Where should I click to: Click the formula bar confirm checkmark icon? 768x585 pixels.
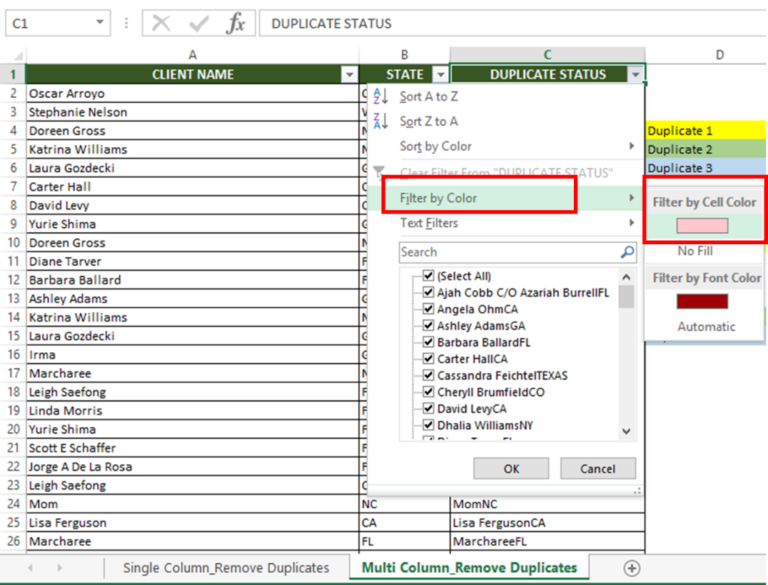[199, 23]
